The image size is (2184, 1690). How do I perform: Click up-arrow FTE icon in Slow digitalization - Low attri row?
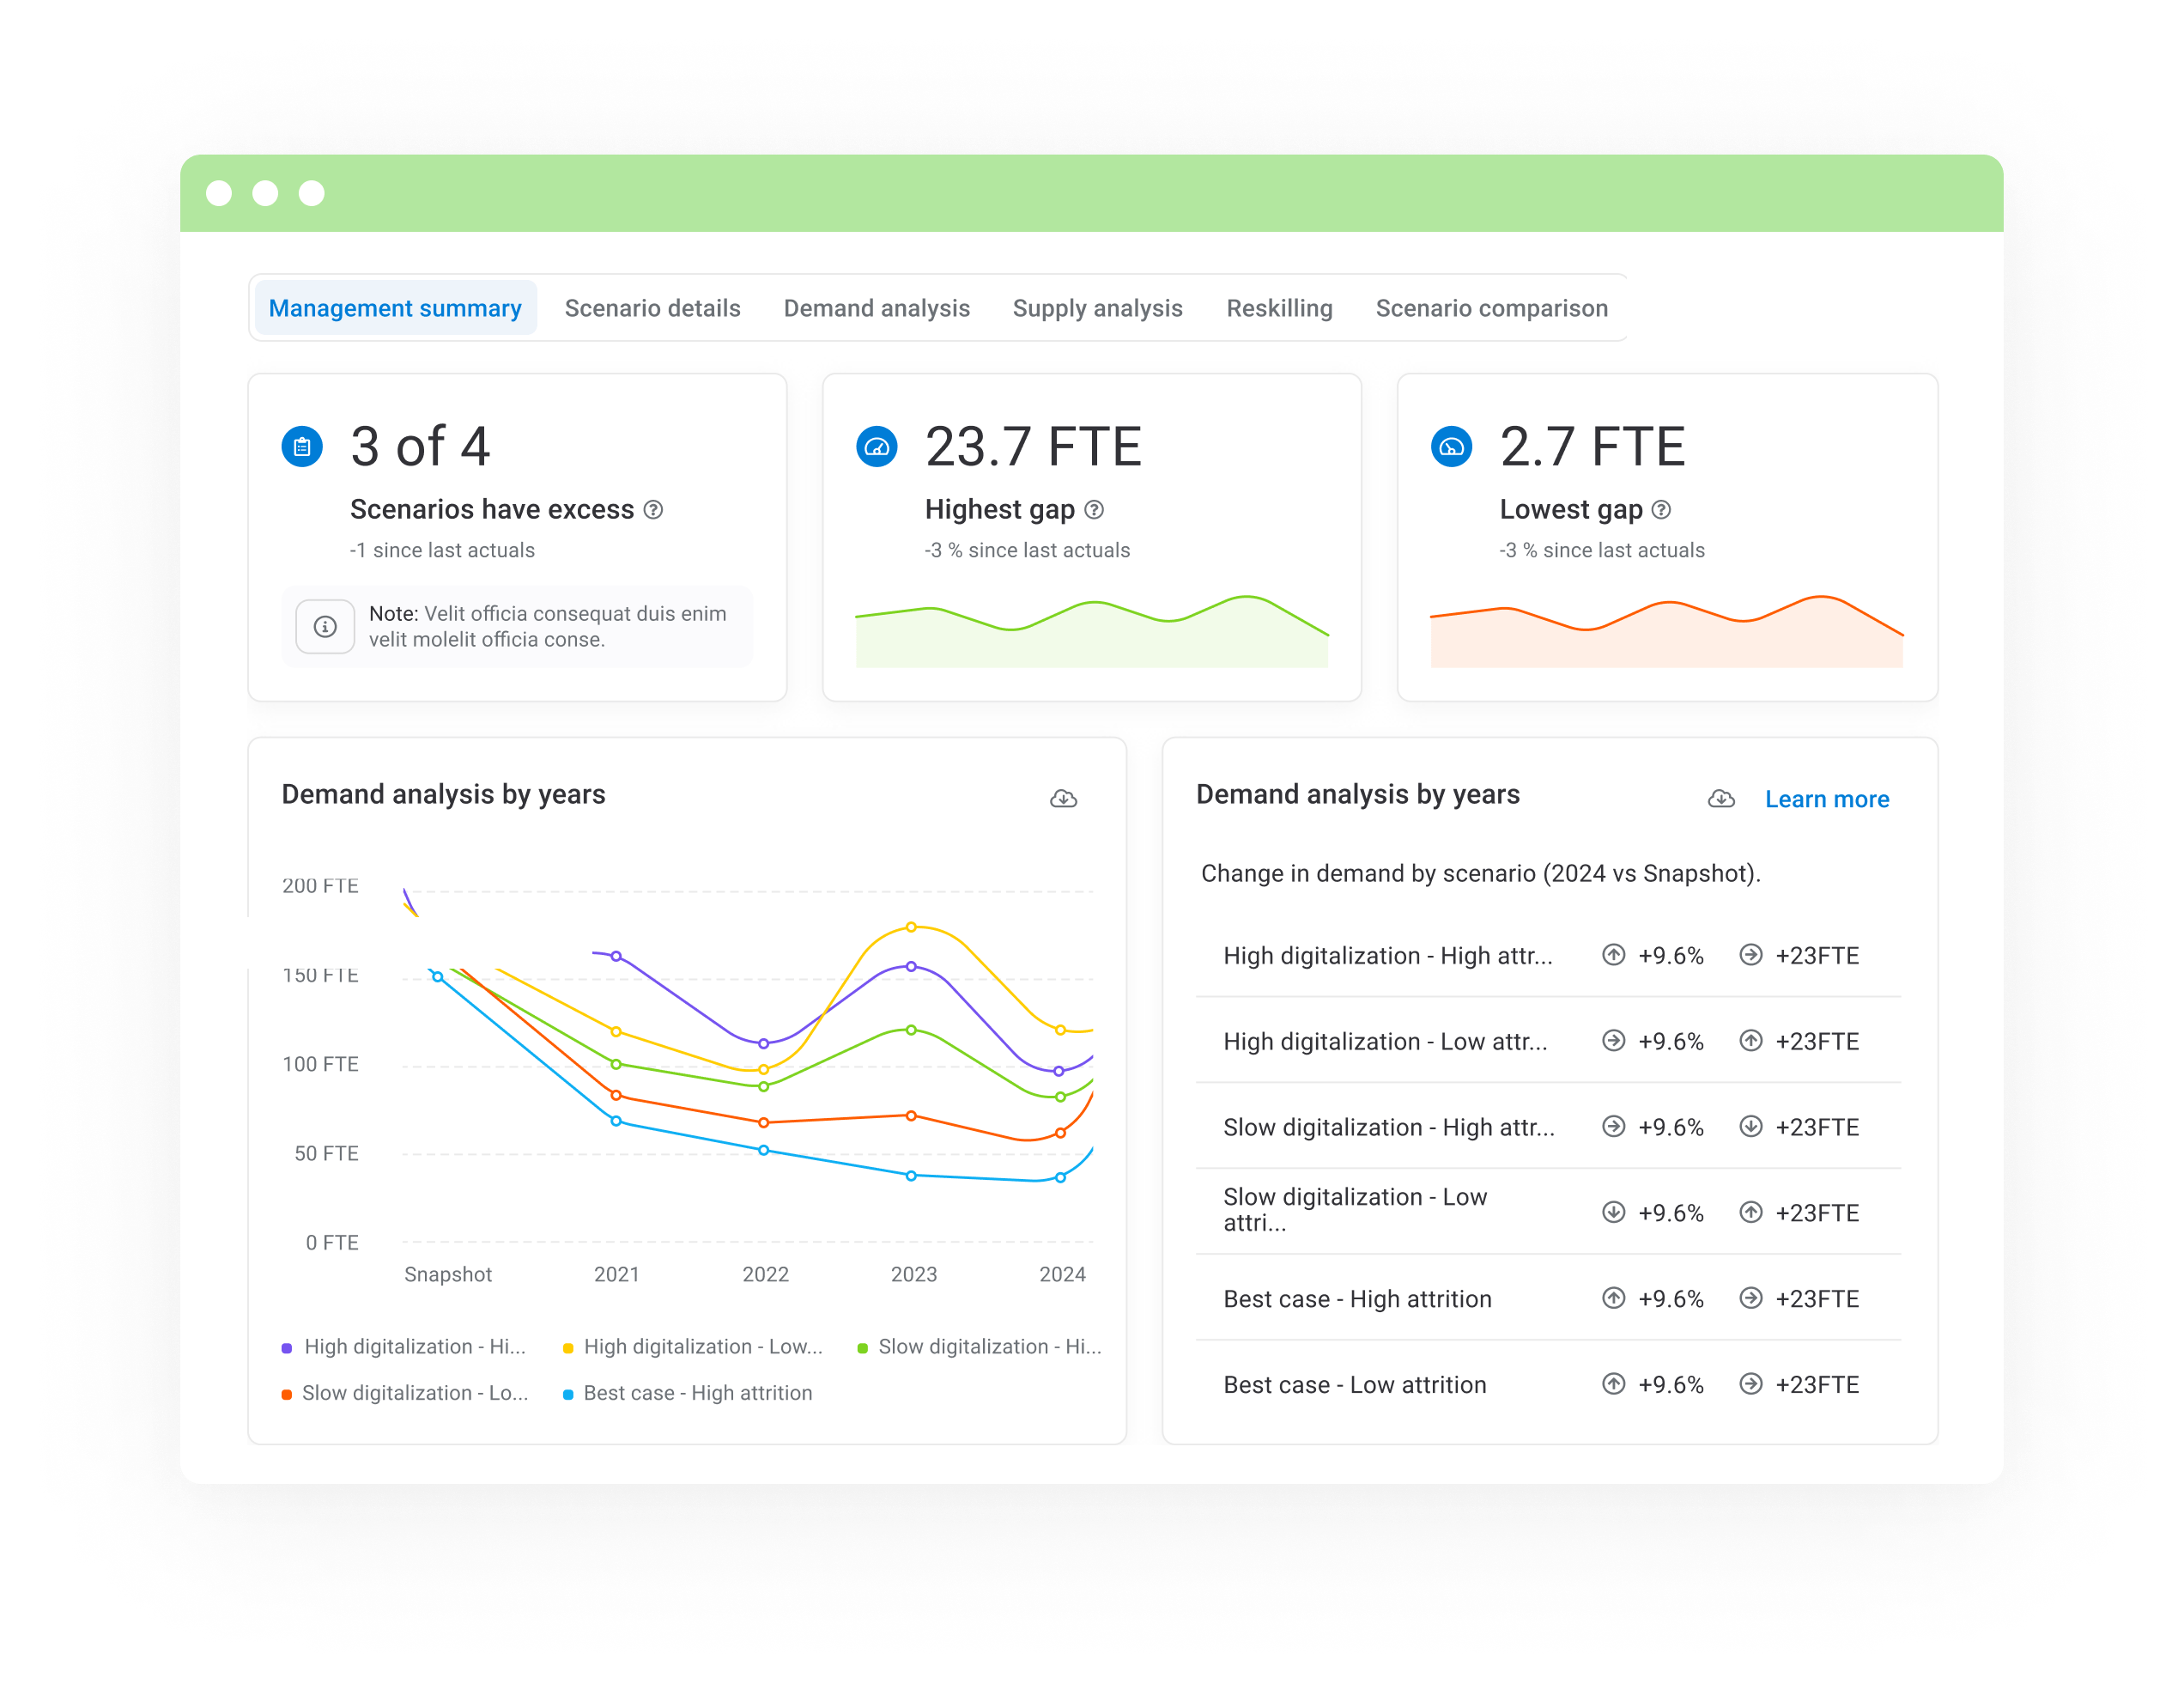[1750, 1213]
